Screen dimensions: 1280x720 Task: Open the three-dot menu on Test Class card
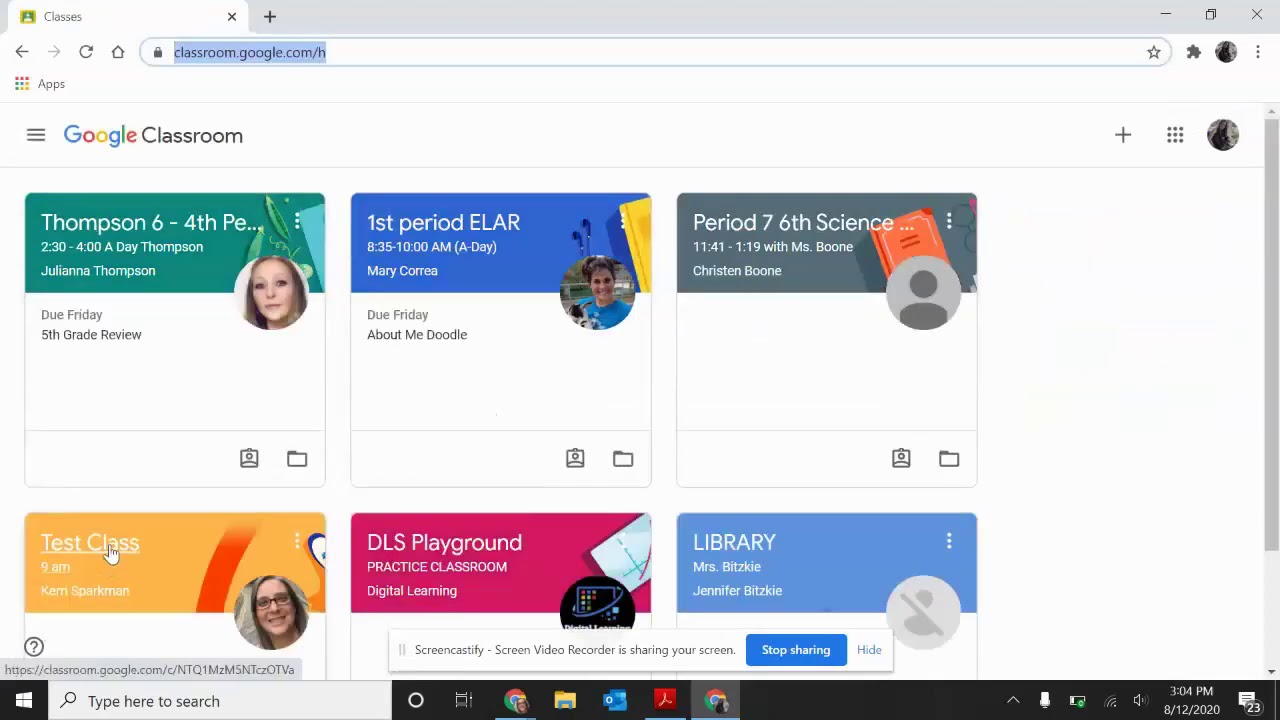[x=297, y=542]
